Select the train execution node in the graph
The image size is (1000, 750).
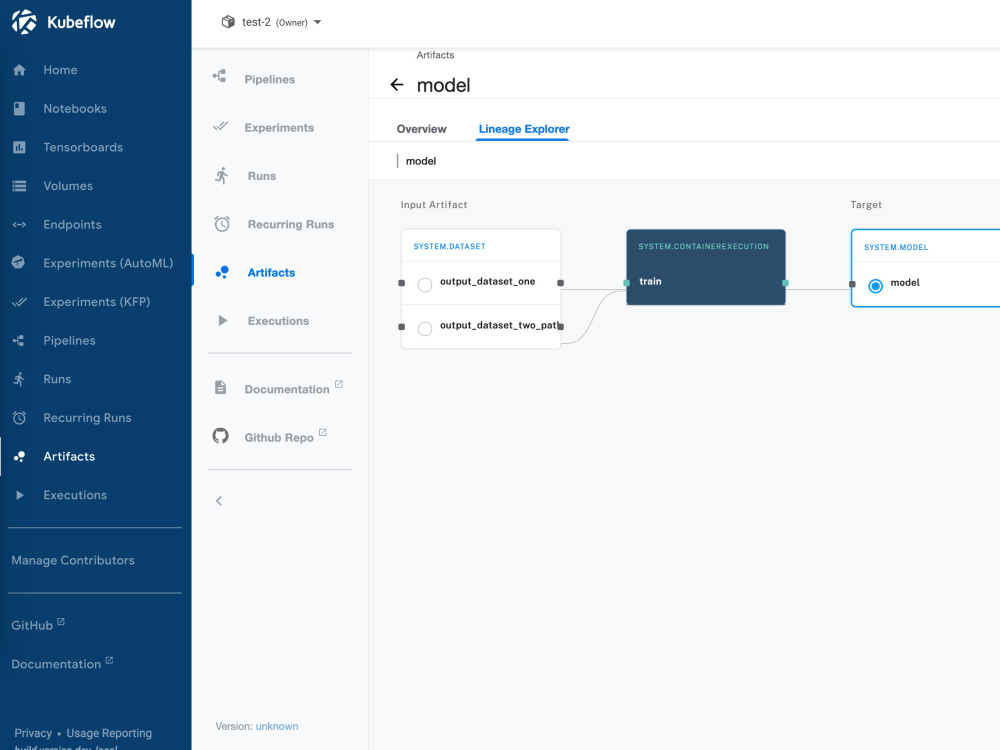click(x=705, y=267)
